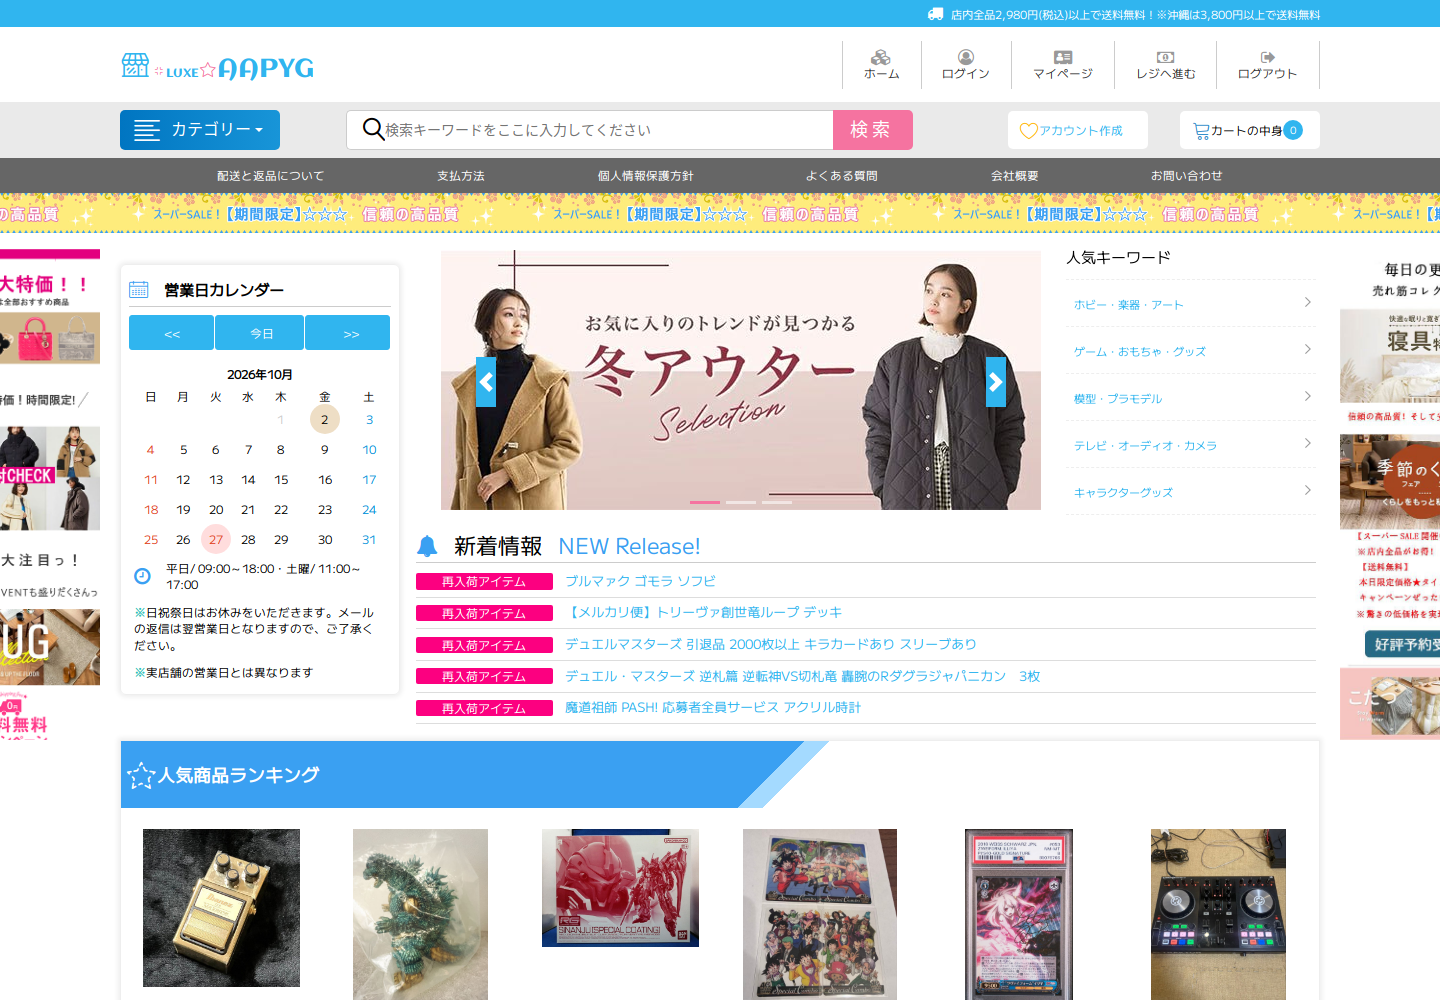Show previous banner slide arrow

coord(486,382)
